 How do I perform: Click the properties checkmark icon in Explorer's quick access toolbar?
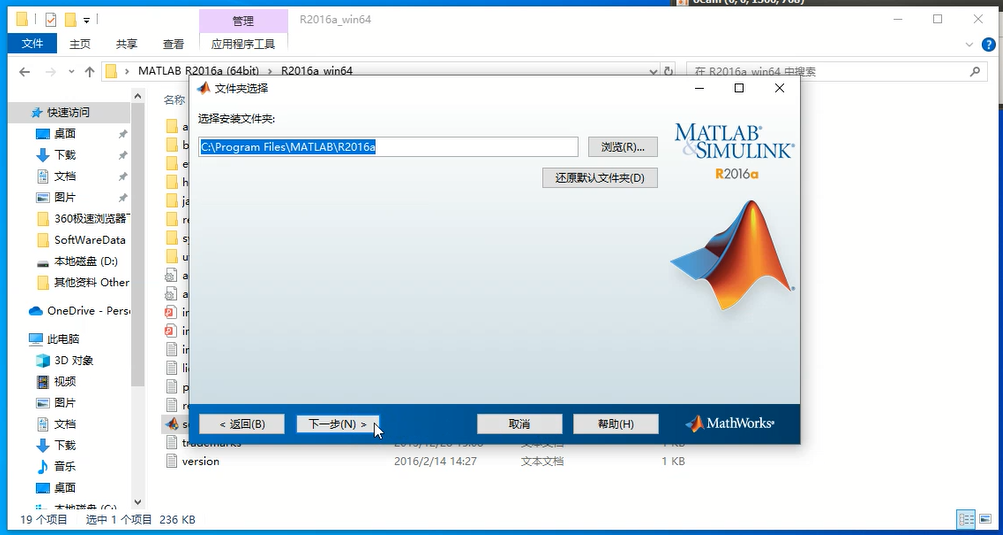pyautogui.click(x=51, y=20)
